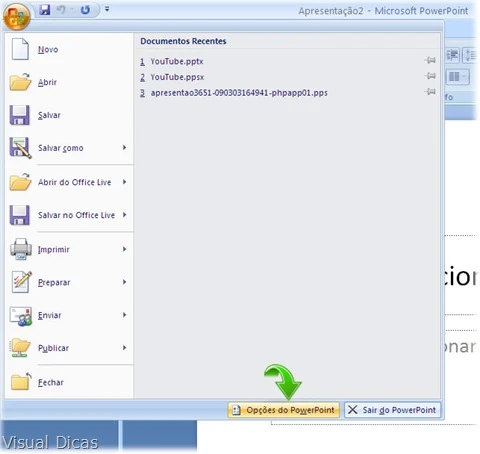The width and height of the screenshot is (480, 454).
Task: Click the Fechar folder icon
Action: tap(21, 381)
